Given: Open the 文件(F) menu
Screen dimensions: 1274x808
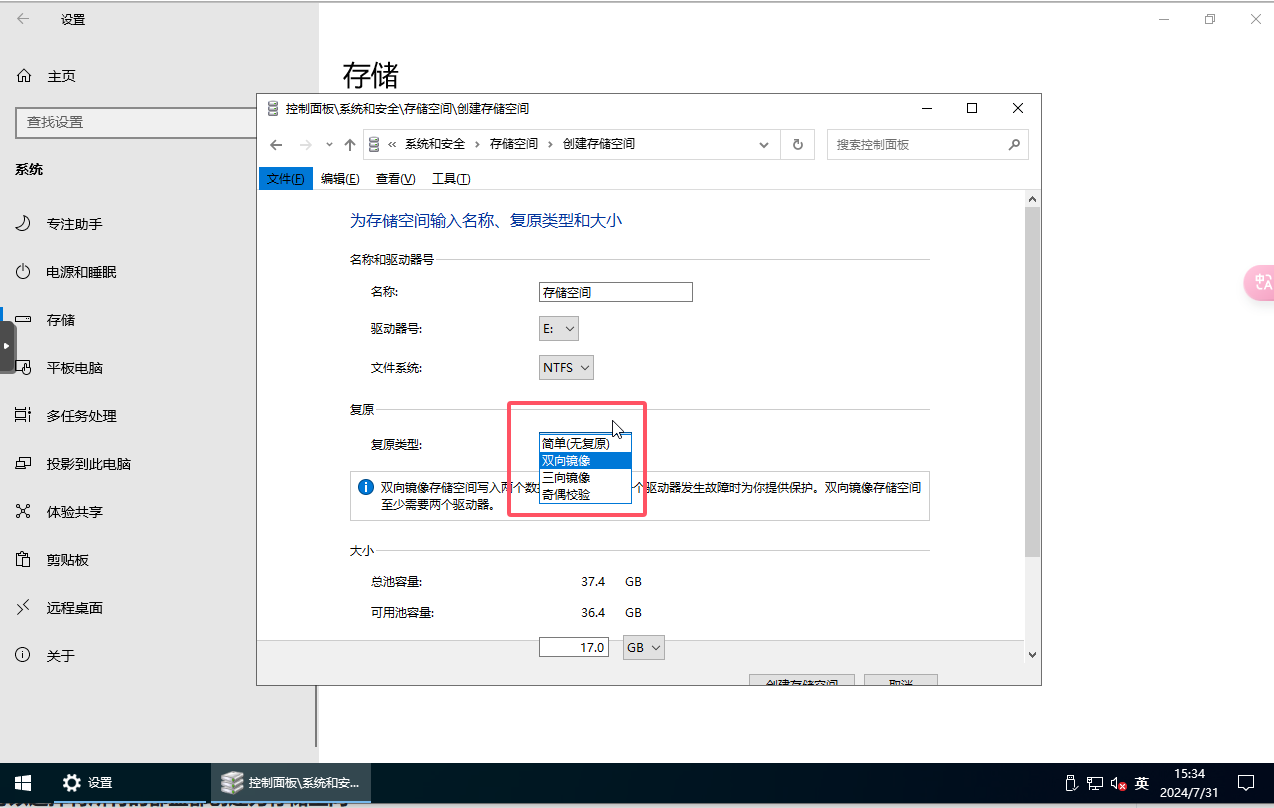Looking at the screenshot, I should [x=285, y=179].
